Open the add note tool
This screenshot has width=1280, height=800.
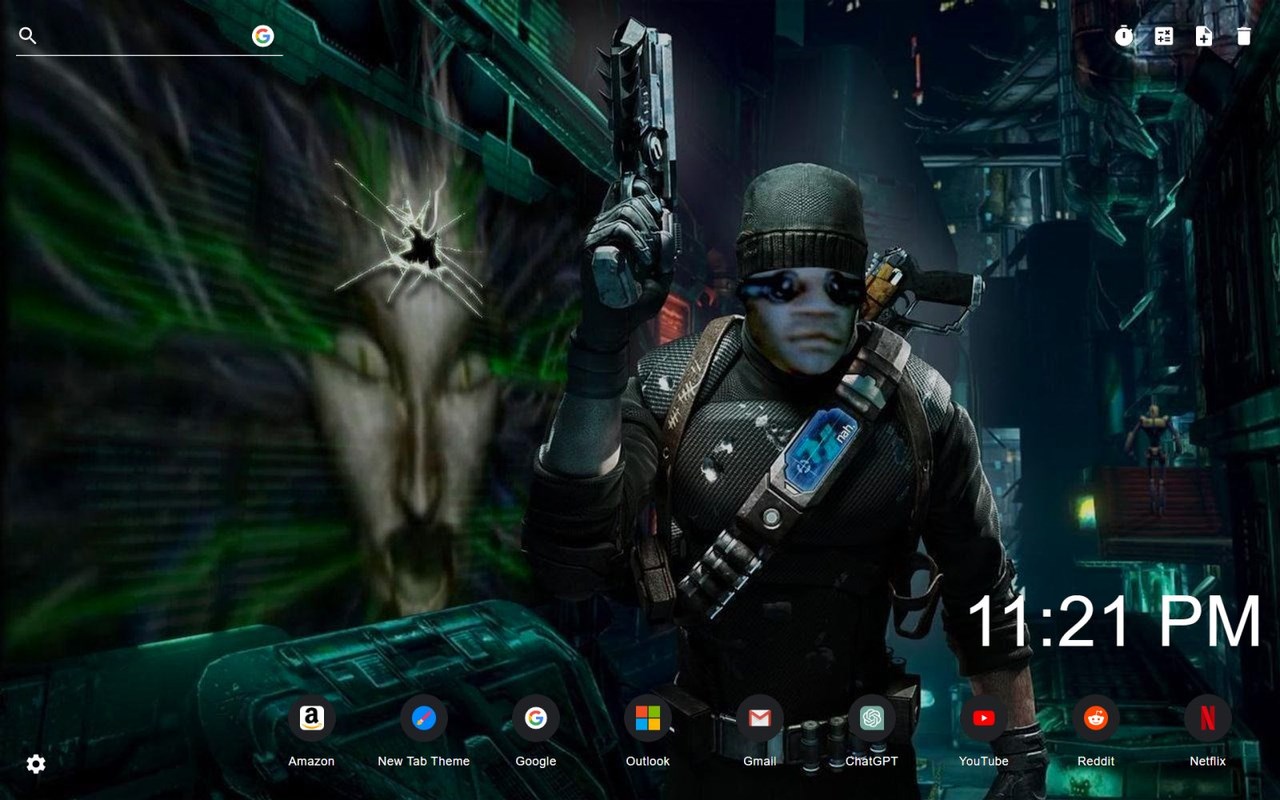[1204, 36]
